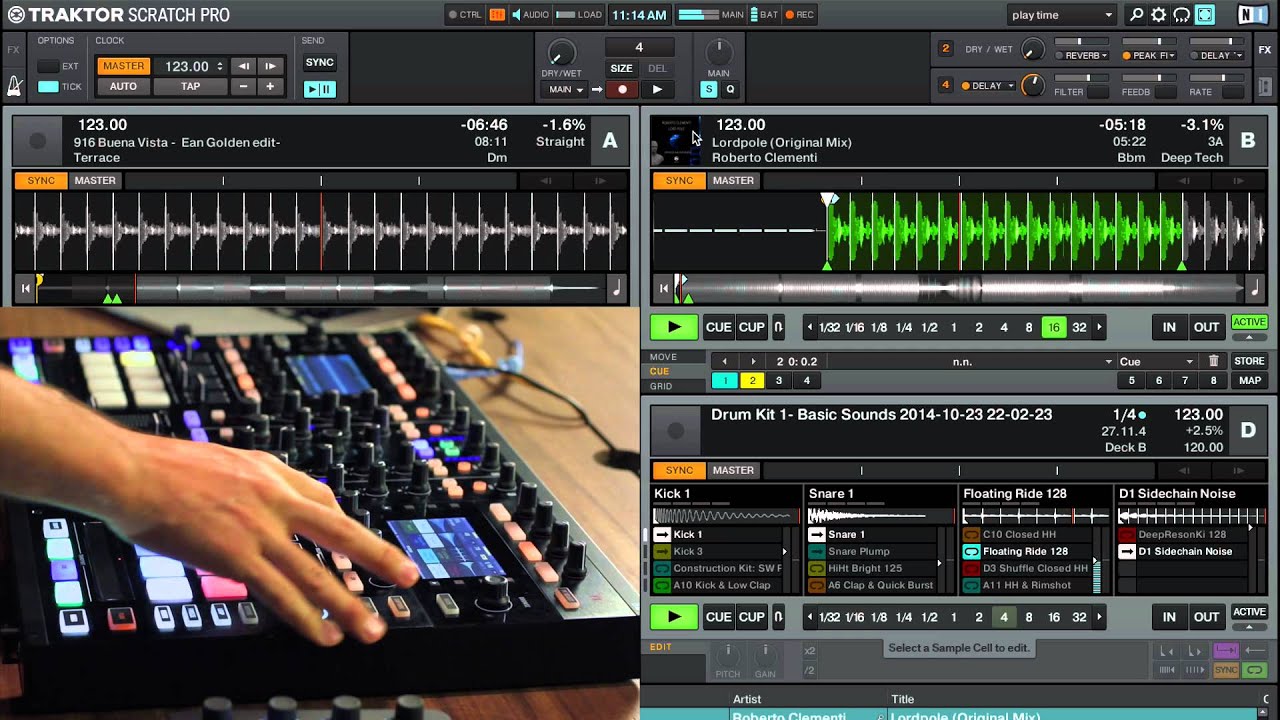Select loop size 16 on Deck B

point(1054,327)
